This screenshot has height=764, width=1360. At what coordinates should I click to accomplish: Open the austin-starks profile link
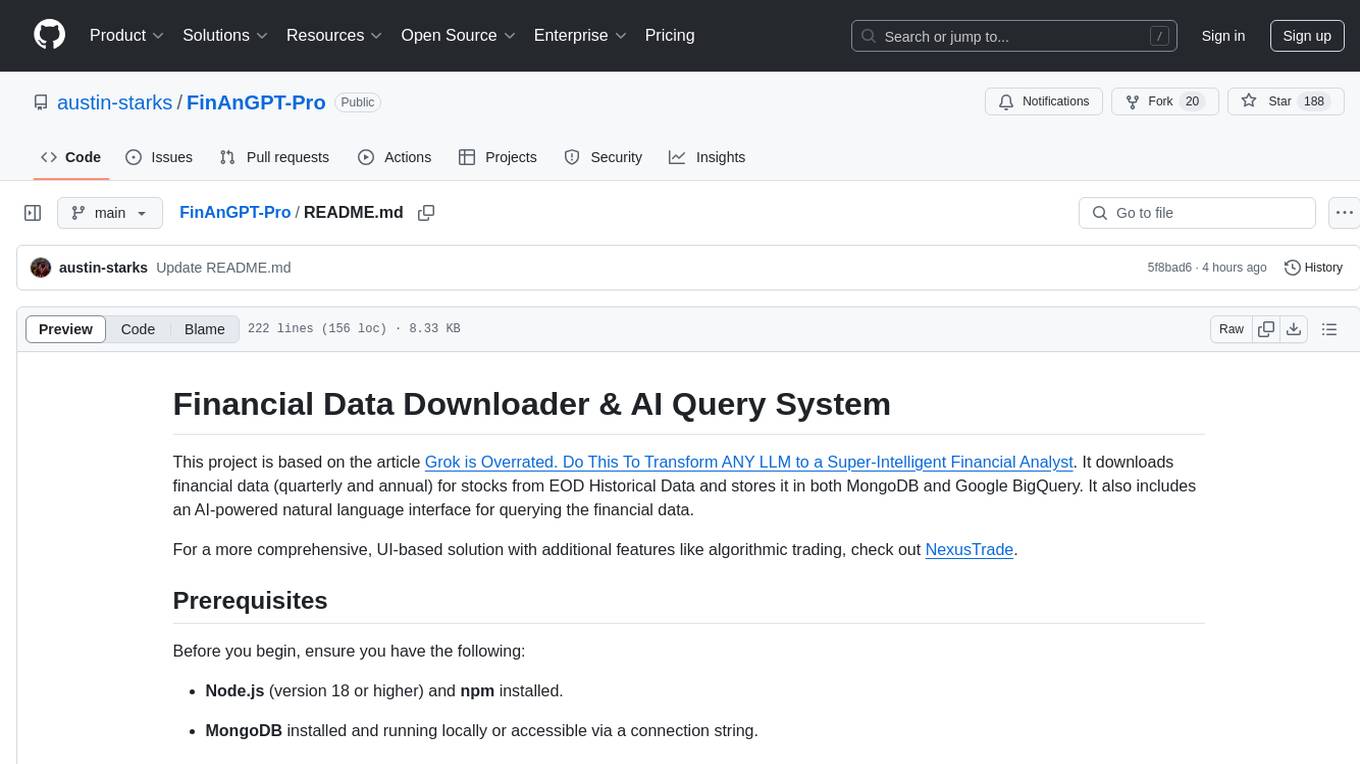pos(115,102)
